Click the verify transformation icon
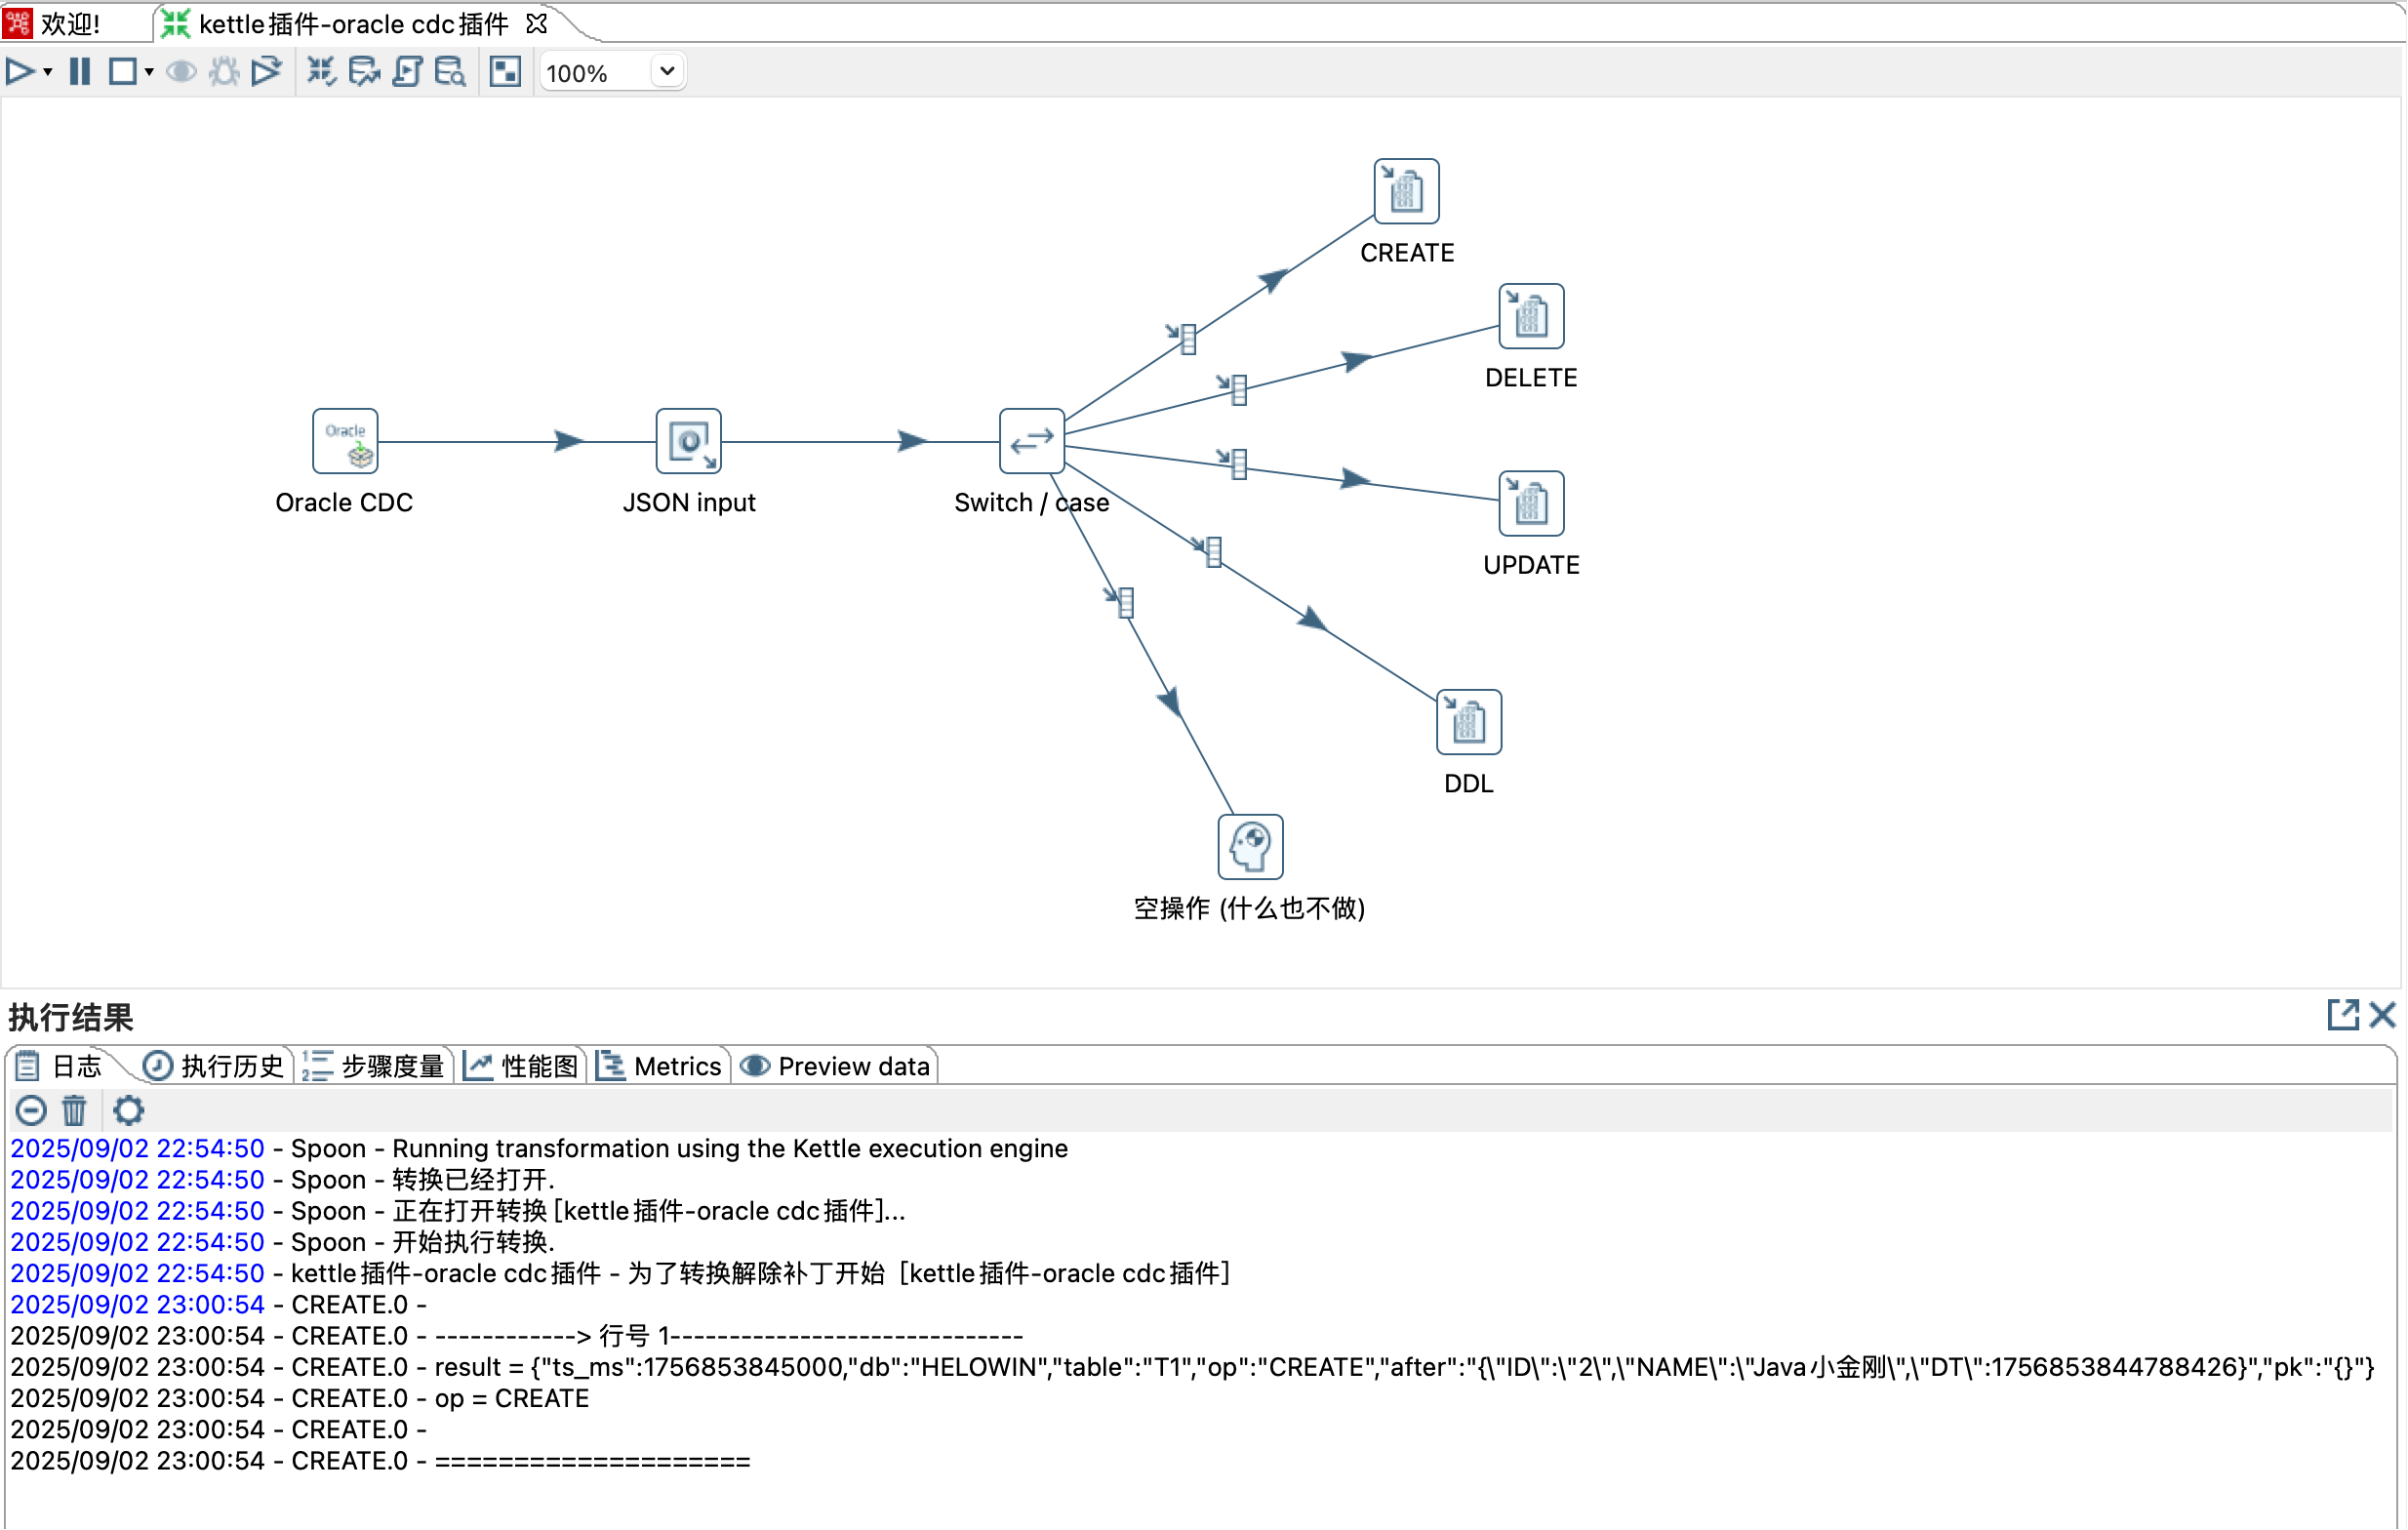The image size is (2408, 1530). [320, 72]
